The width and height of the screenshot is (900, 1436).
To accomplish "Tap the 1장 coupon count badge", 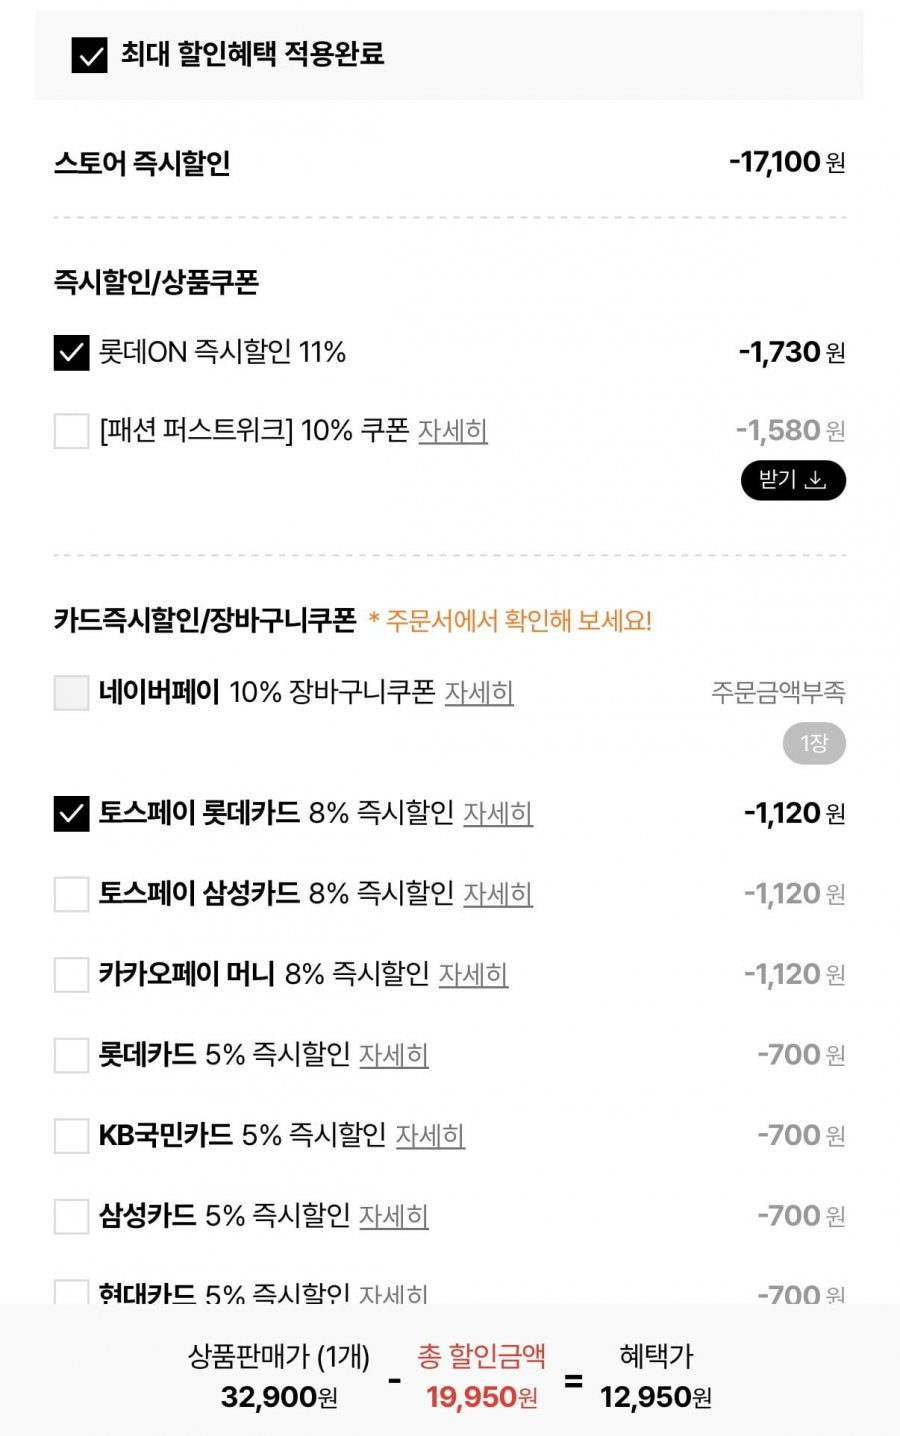I will [x=814, y=744].
